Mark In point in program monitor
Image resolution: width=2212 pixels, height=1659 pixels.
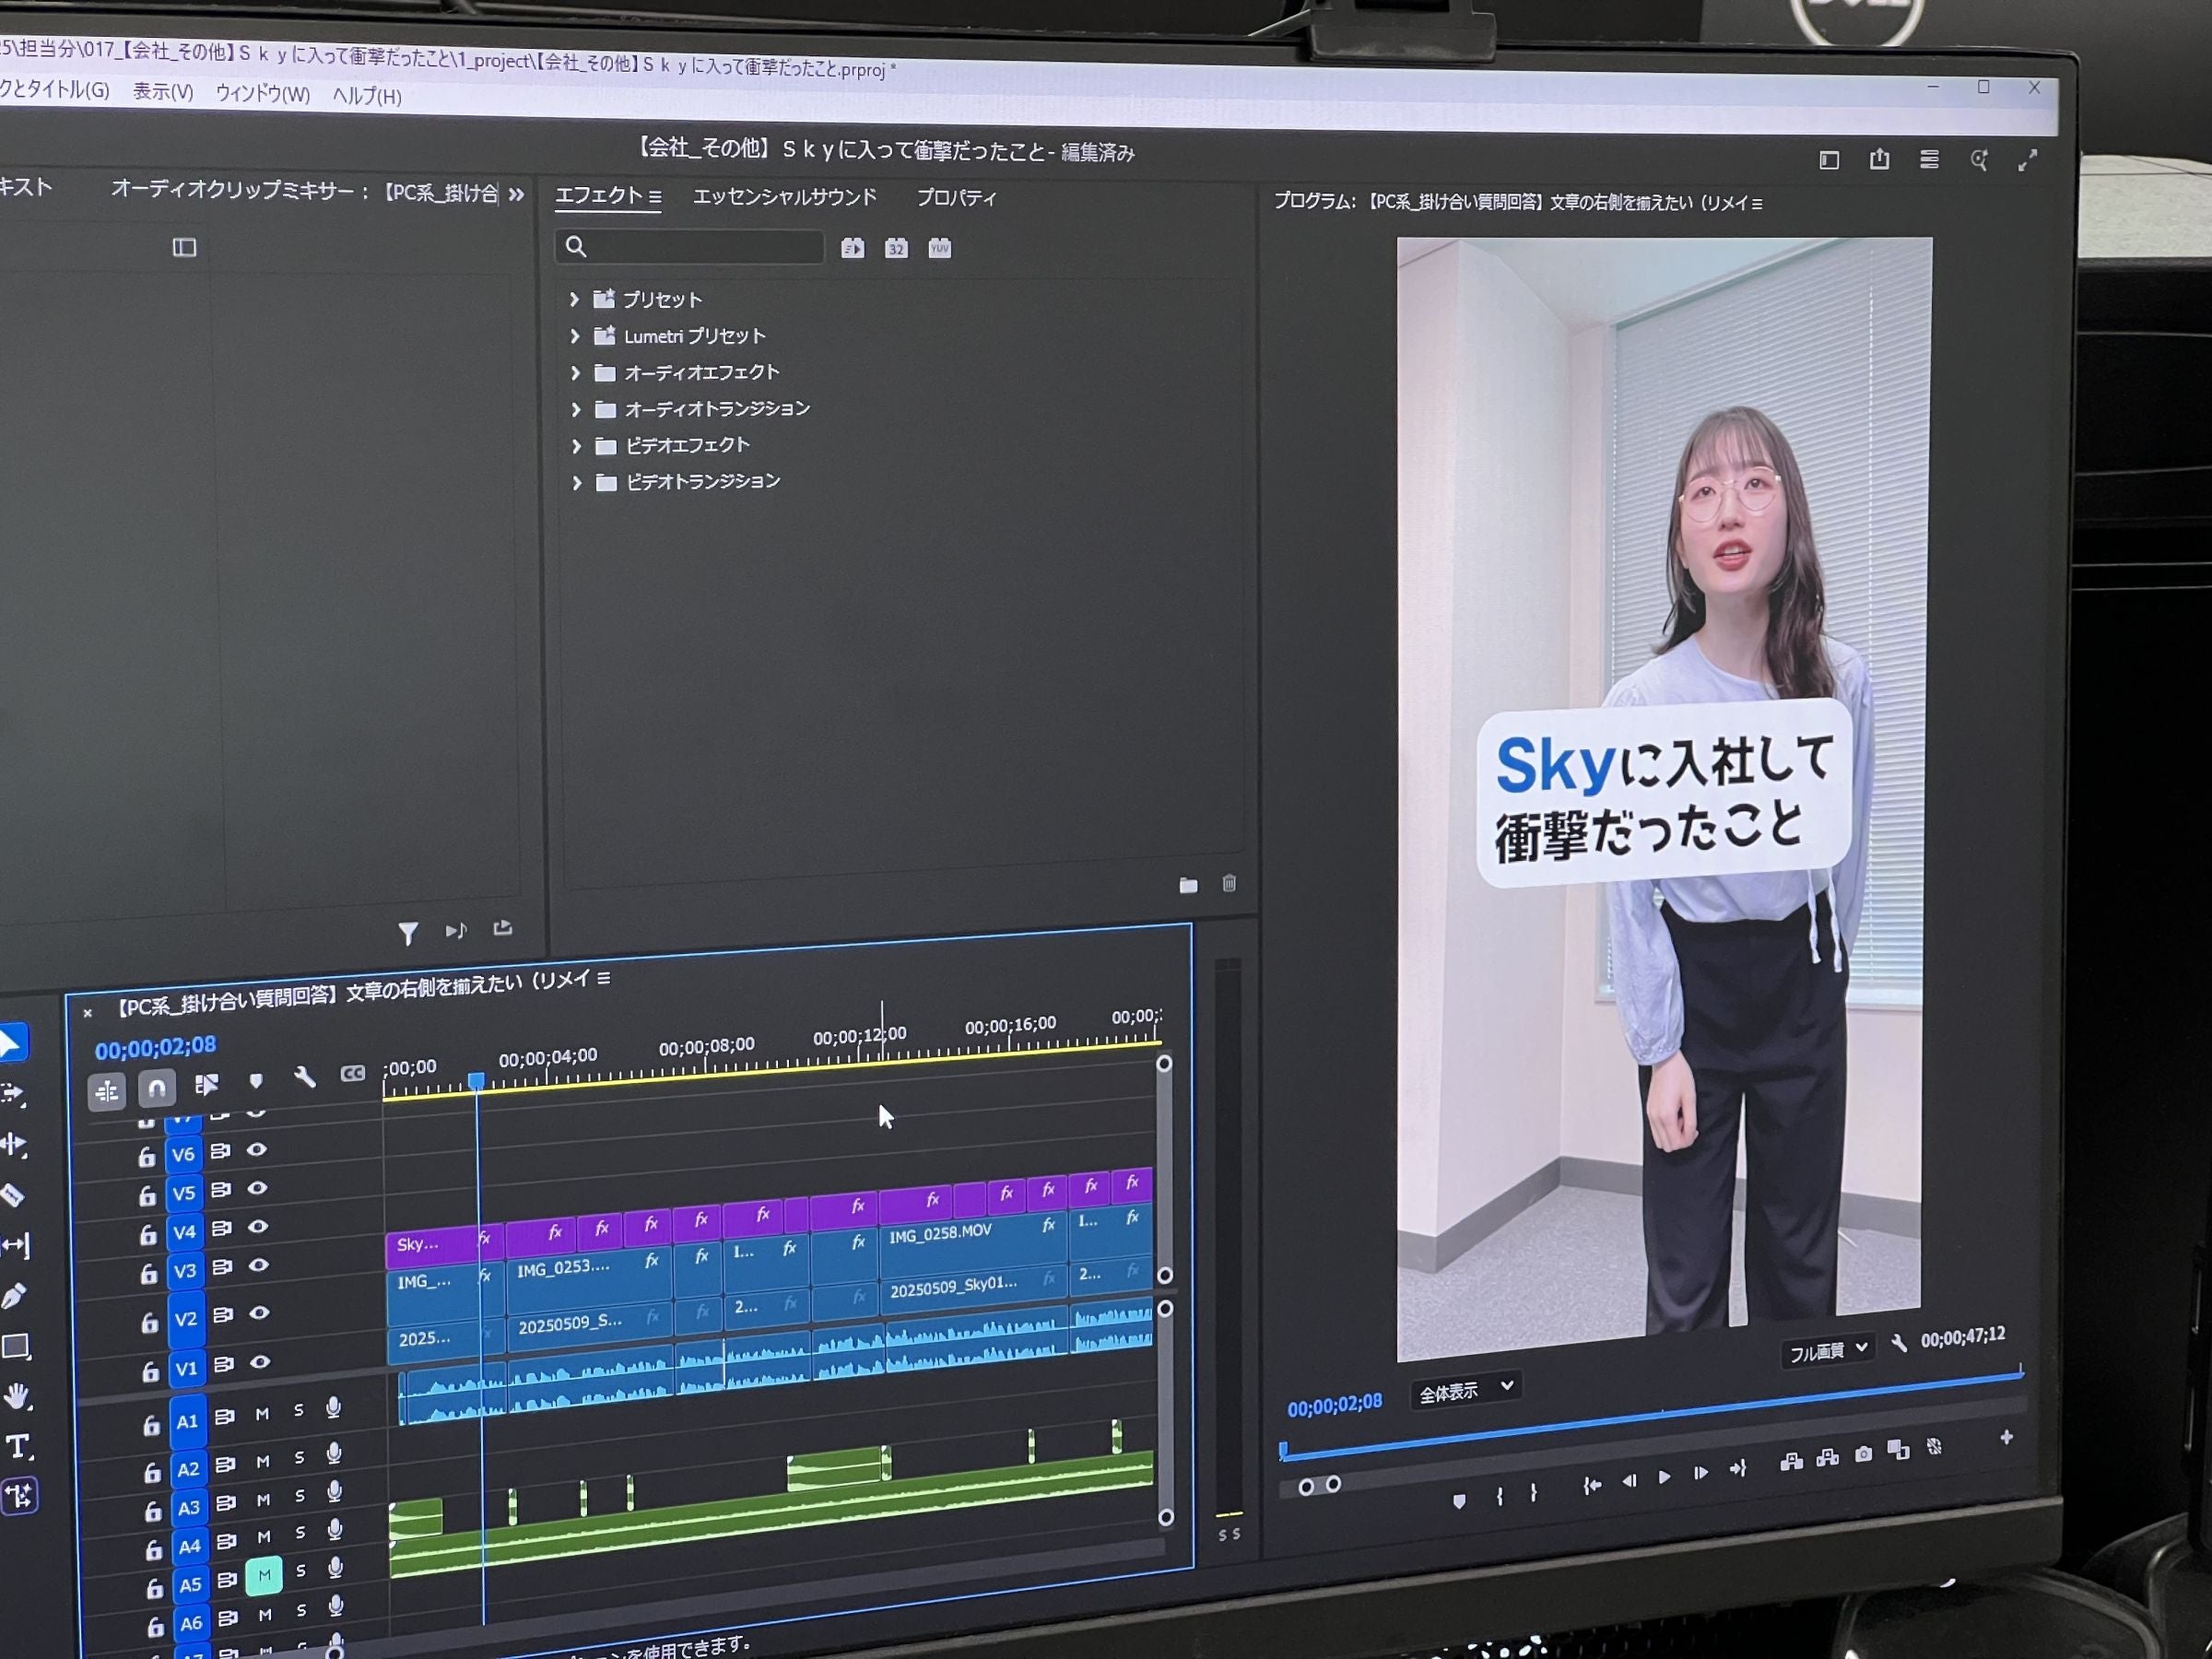click(1499, 1496)
